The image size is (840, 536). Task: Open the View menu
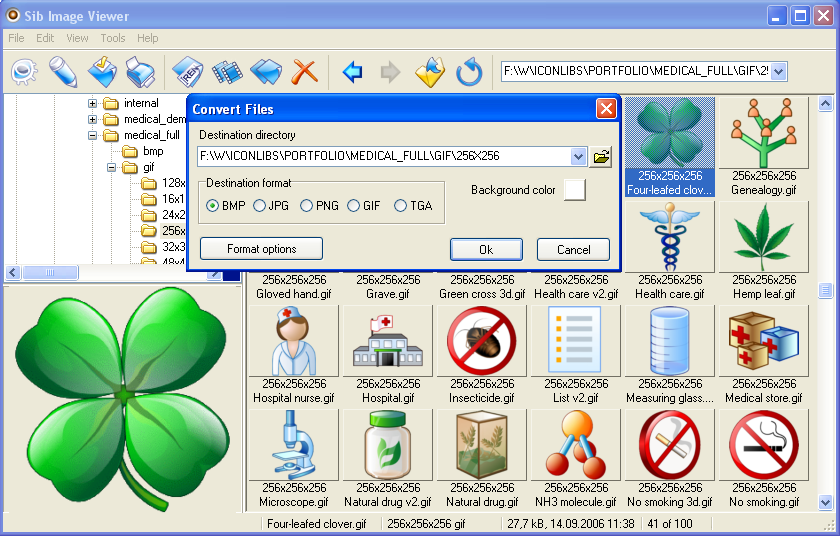(x=77, y=38)
